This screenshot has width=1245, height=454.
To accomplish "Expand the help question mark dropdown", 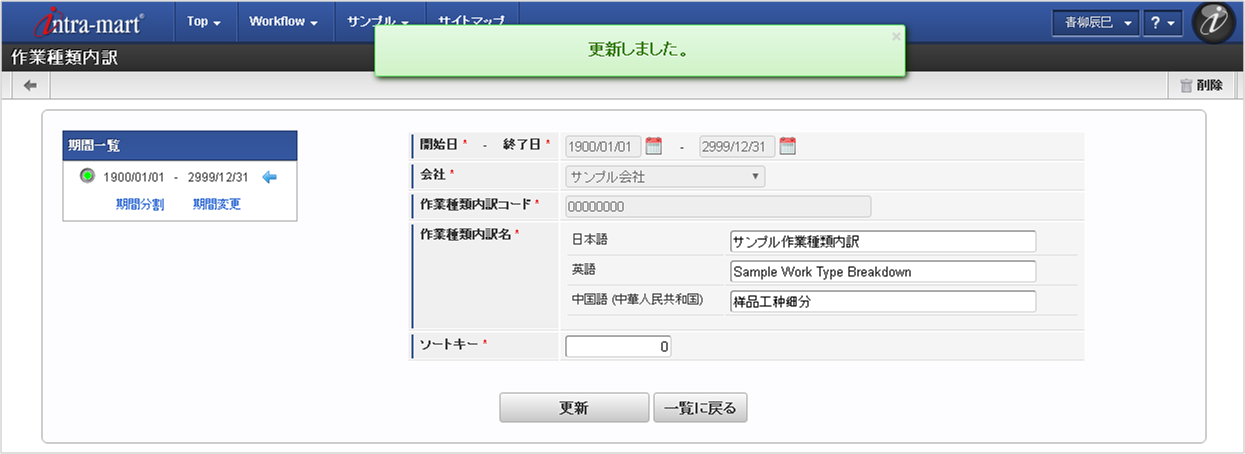I will tap(1164, 23).
